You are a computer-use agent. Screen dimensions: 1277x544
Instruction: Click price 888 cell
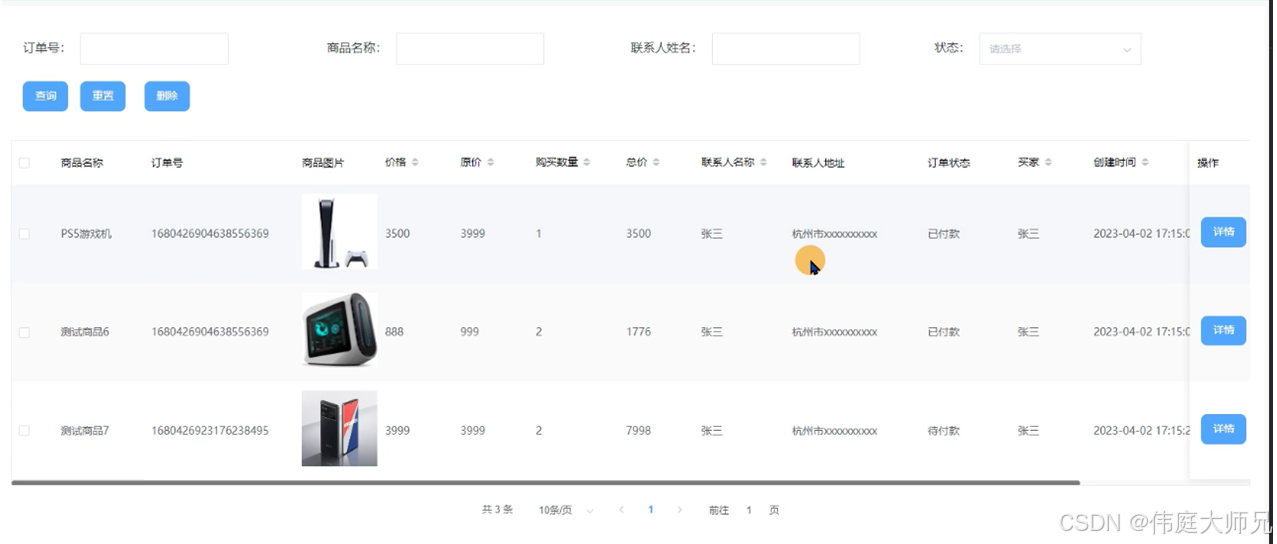[394, 332]
